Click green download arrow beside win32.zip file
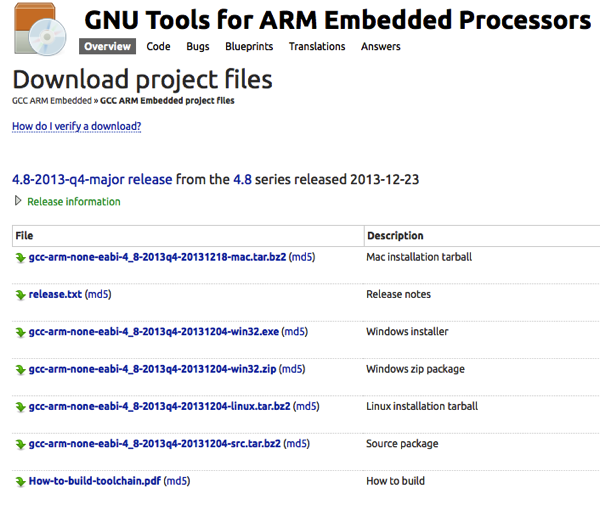The image size is (600, 505). (x=20, y=369)
